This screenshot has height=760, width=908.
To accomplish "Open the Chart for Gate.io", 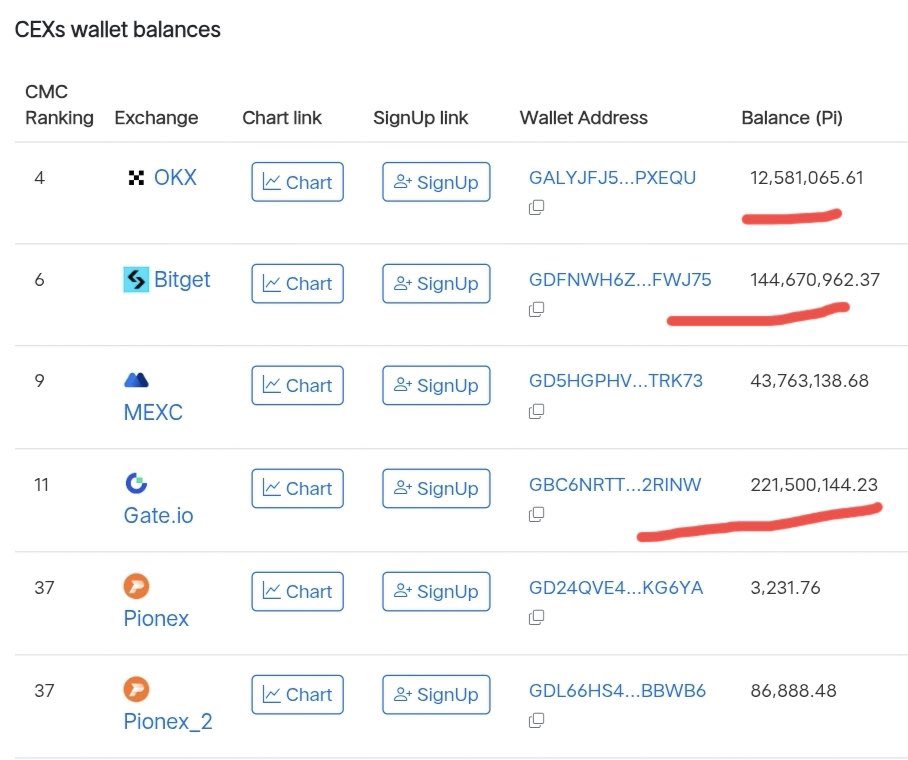I will (x=298, y=488).
